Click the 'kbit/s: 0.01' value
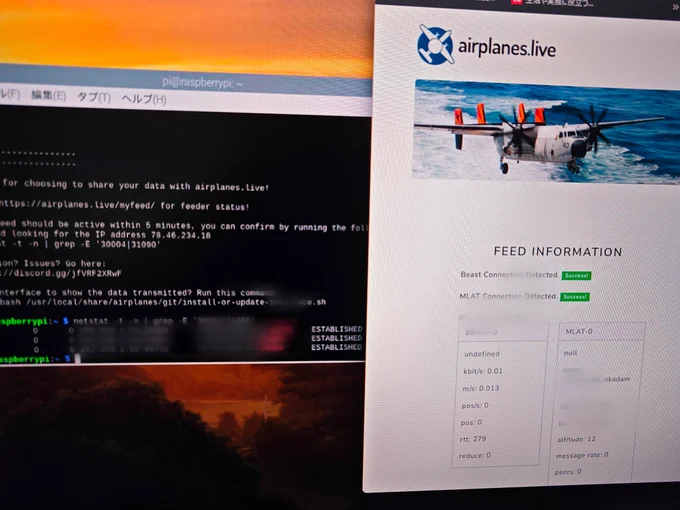The height and width of the screenshot is (510, 680). [x=483, y=371]
